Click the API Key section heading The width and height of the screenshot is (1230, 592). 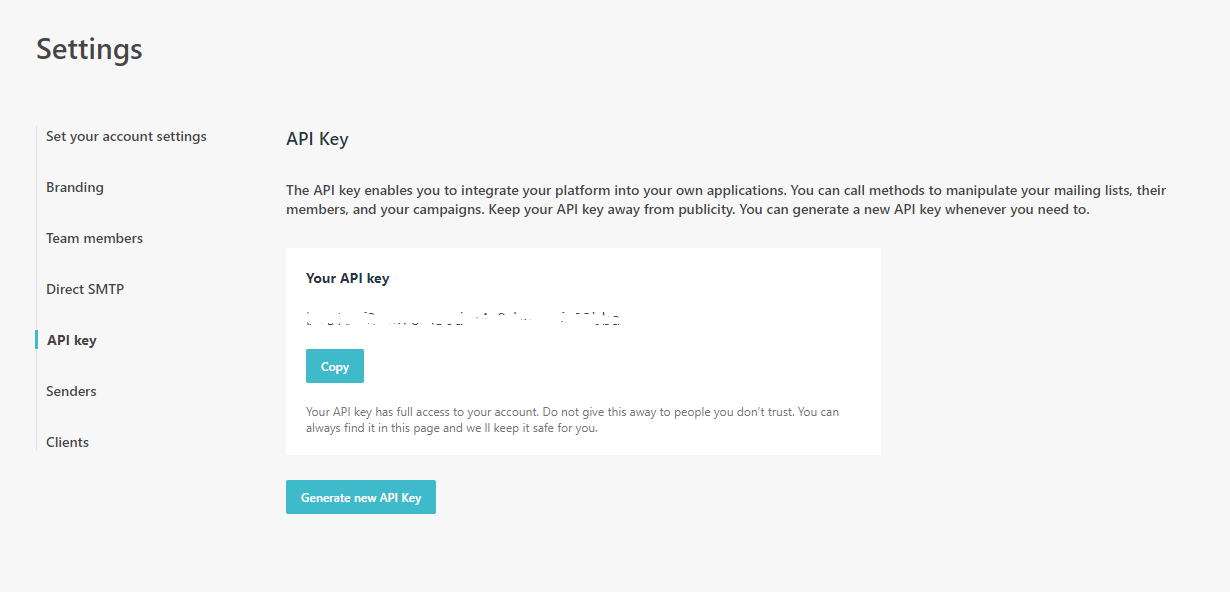[317, 139]
